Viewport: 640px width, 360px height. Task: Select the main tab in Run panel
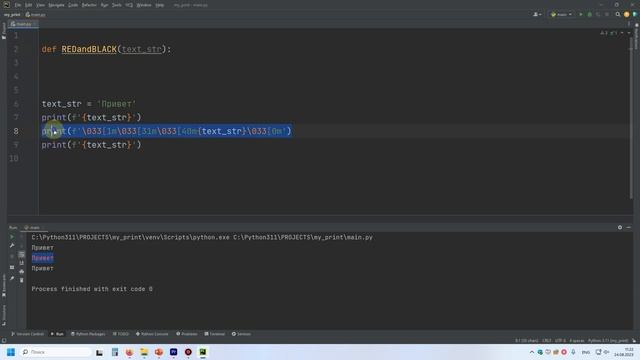(x=32, y=227)
